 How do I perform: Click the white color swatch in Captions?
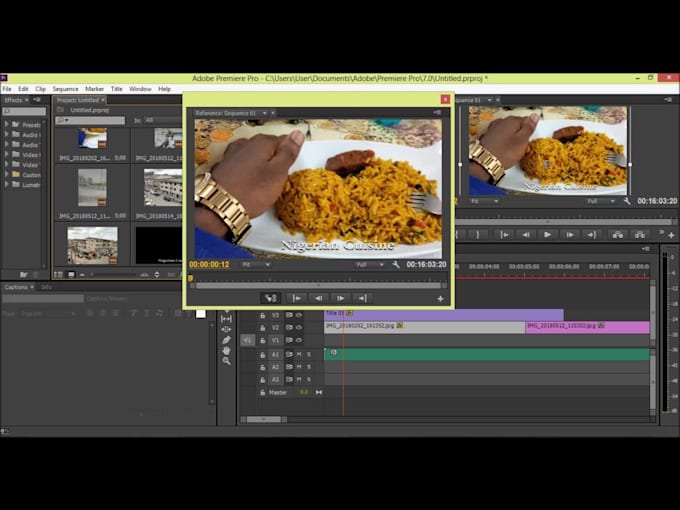pyautogui.click(x=200, y=314)
